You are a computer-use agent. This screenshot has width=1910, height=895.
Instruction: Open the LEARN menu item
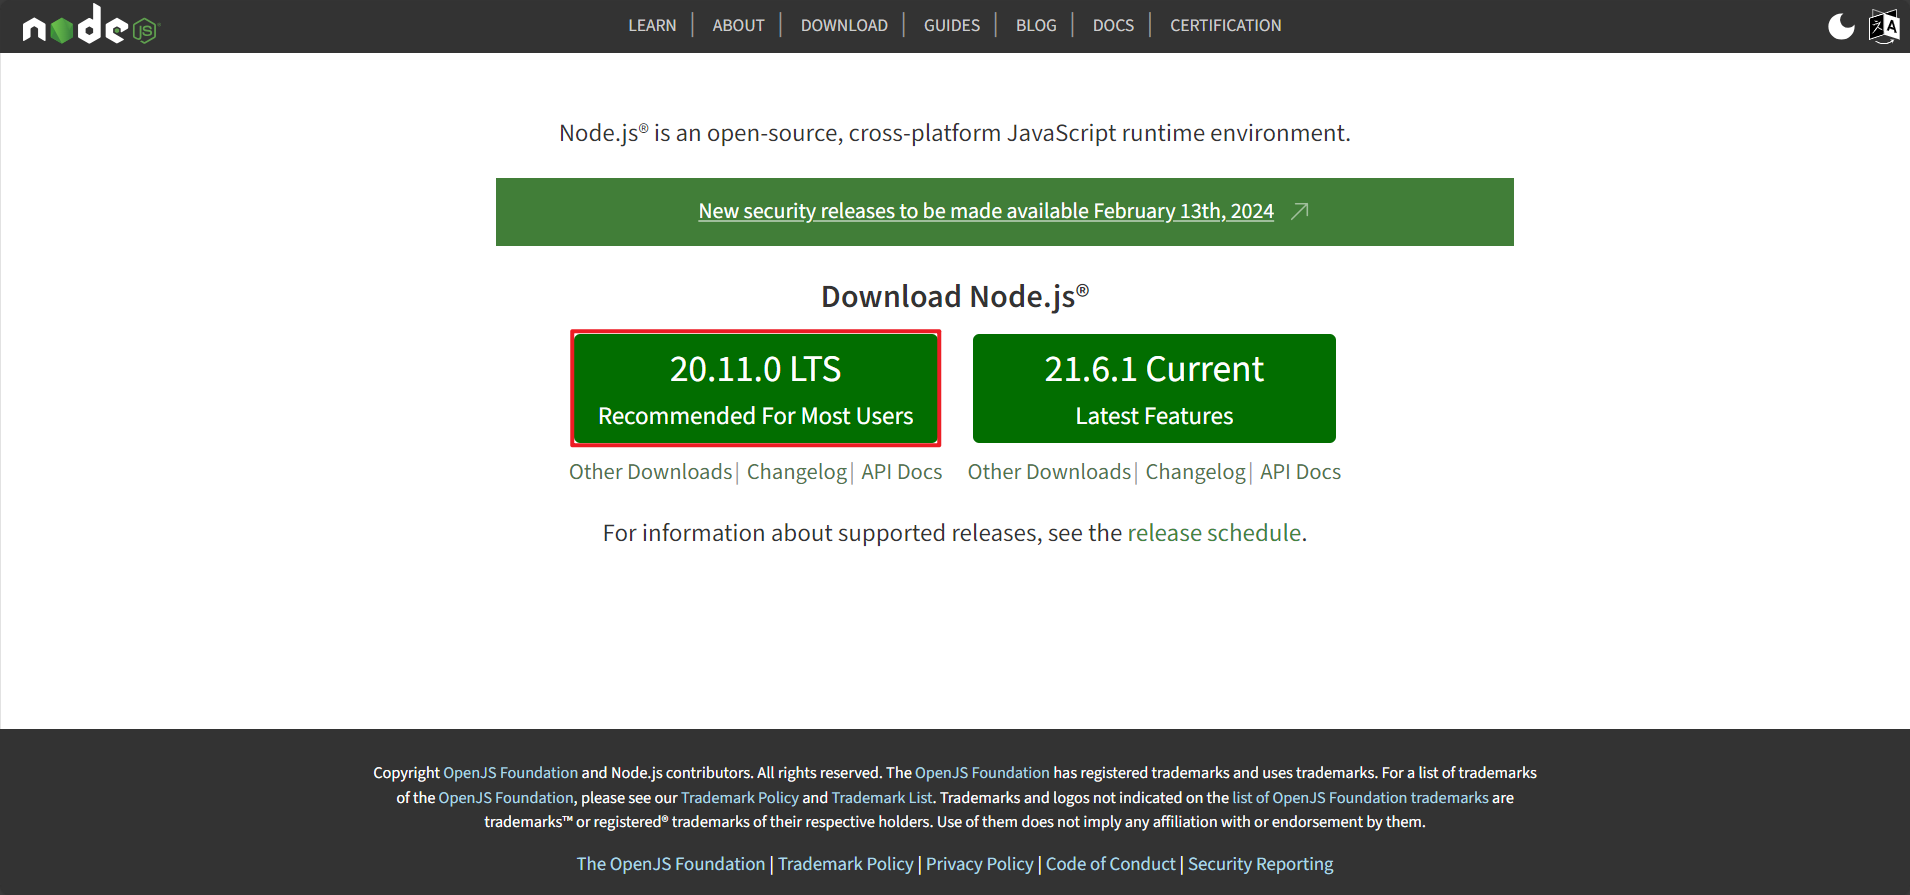[652, 26]
